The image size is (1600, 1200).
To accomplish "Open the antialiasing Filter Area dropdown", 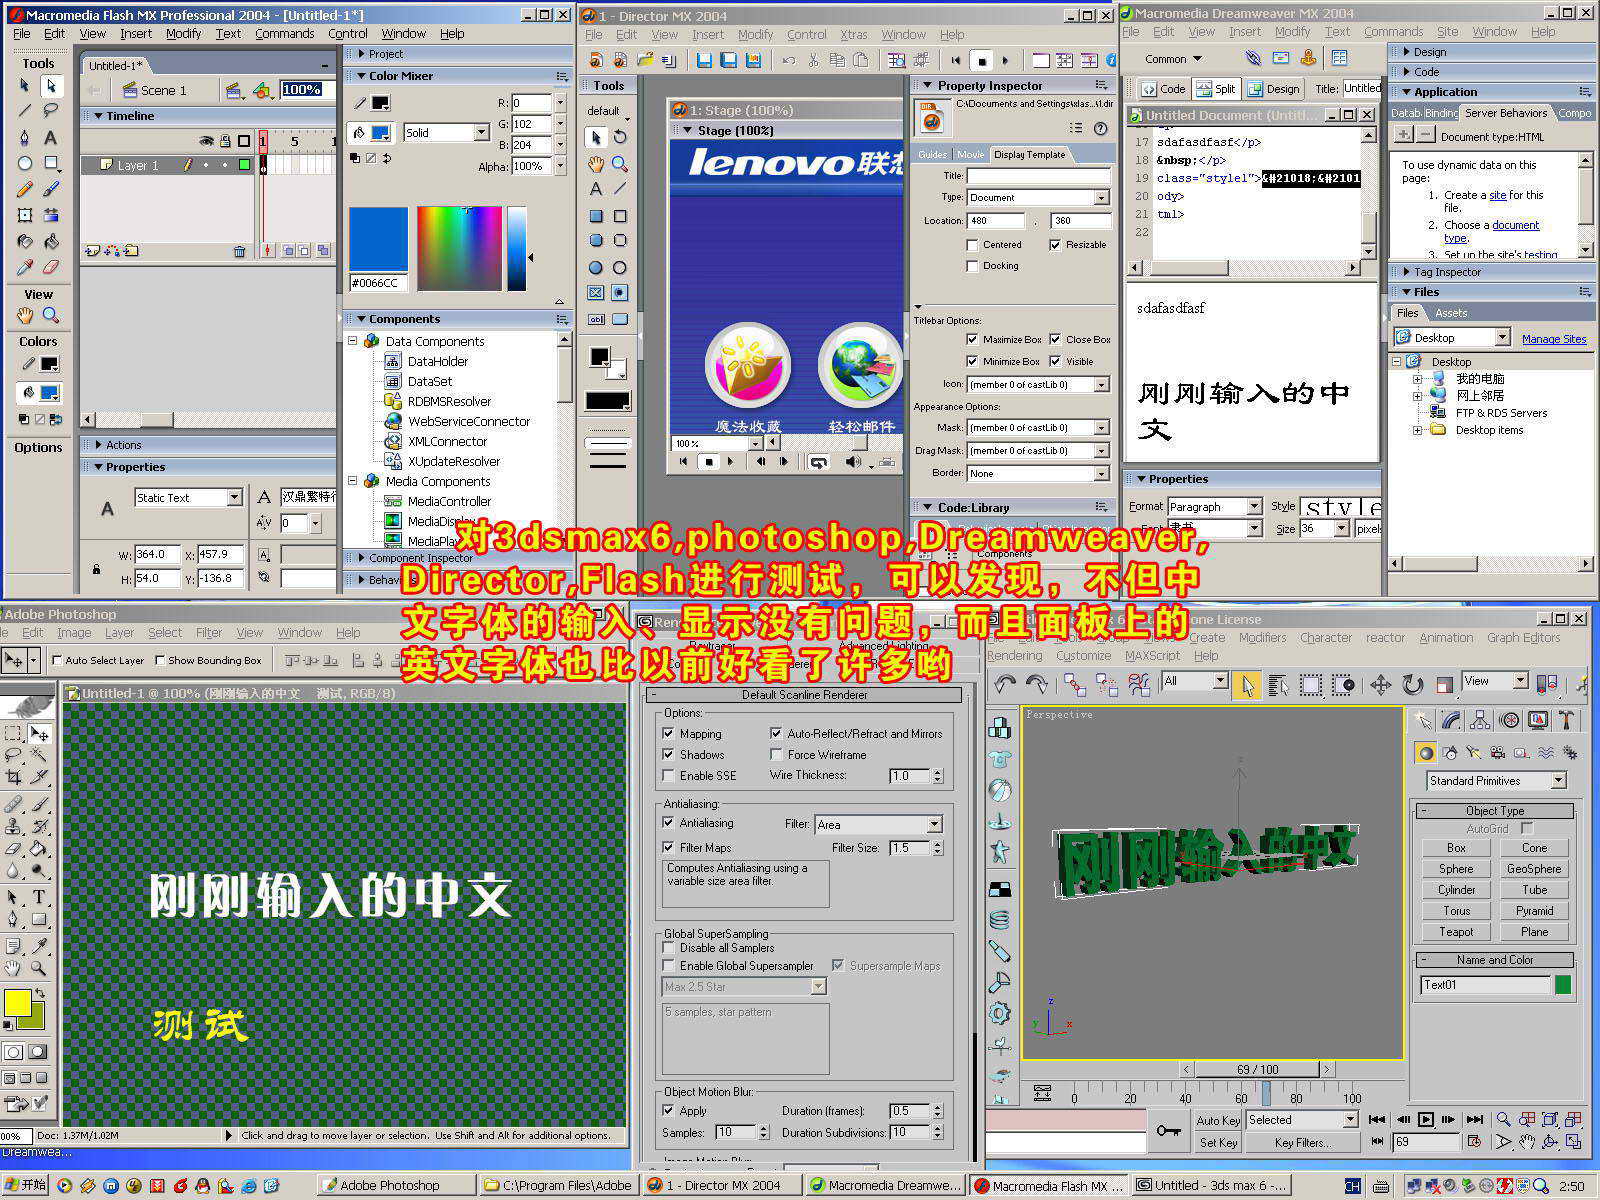I will (878, 824).
